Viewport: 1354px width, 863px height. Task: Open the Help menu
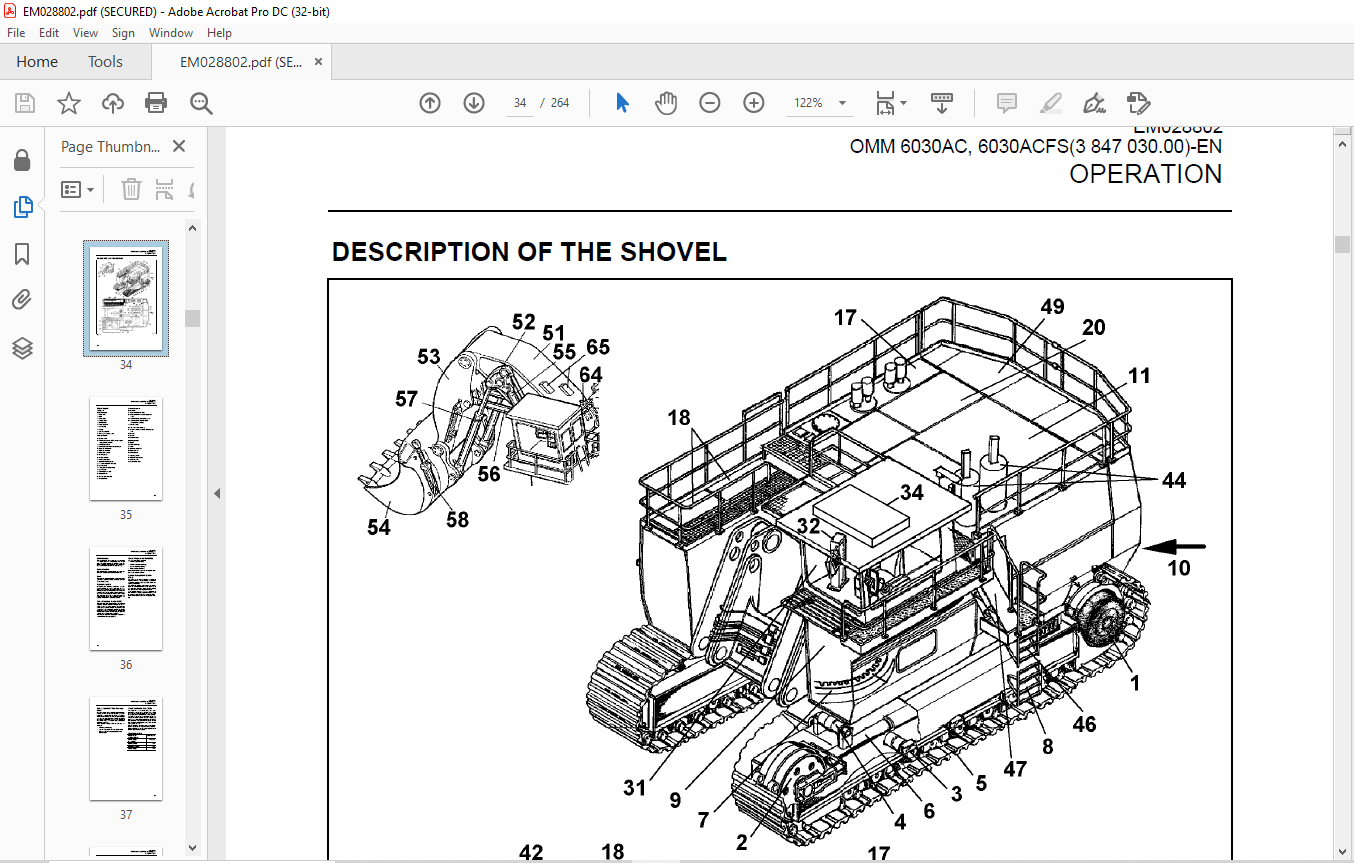pyautogui.click(x=219, y=33)
